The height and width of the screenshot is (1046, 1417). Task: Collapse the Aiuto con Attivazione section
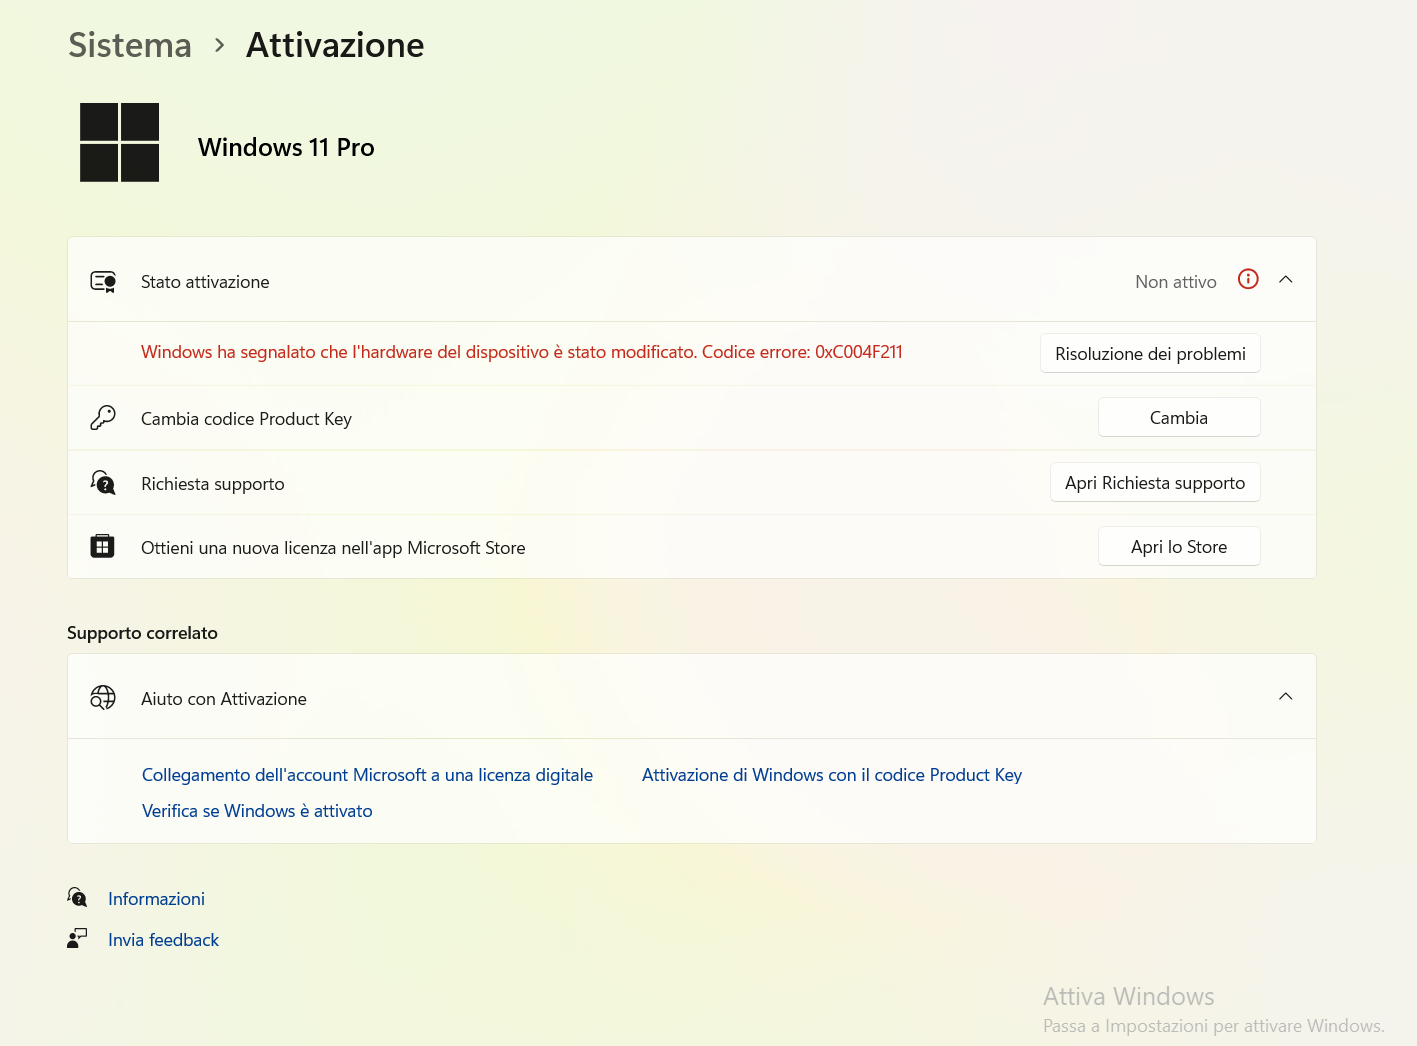[x=1286, y=697]
